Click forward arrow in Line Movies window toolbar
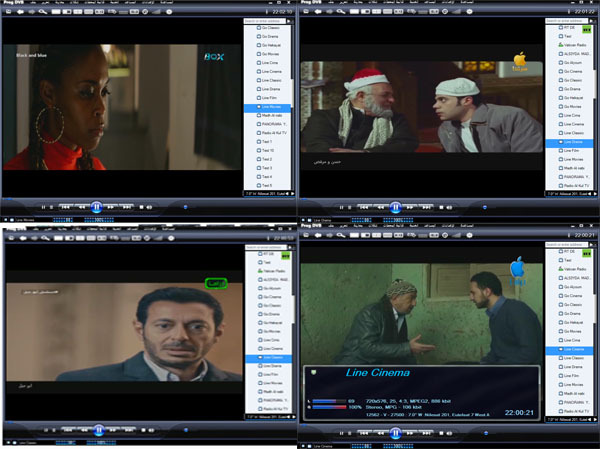 [x=31, y=12]
